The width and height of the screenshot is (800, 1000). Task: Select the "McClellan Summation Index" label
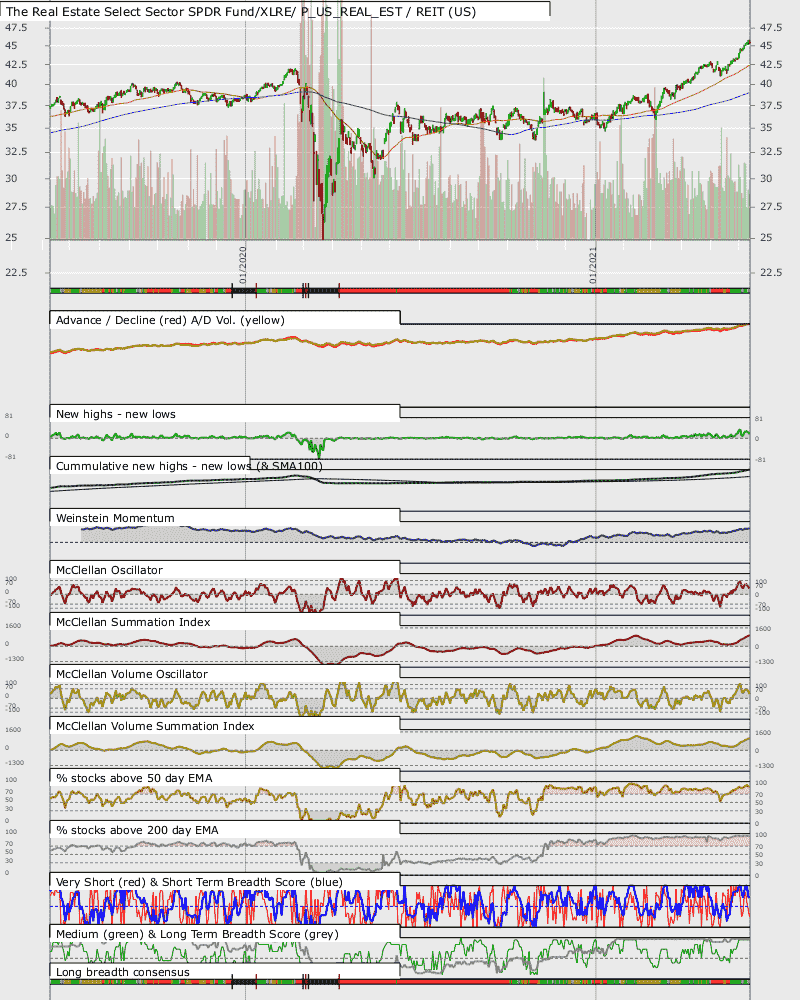(133, 622)
